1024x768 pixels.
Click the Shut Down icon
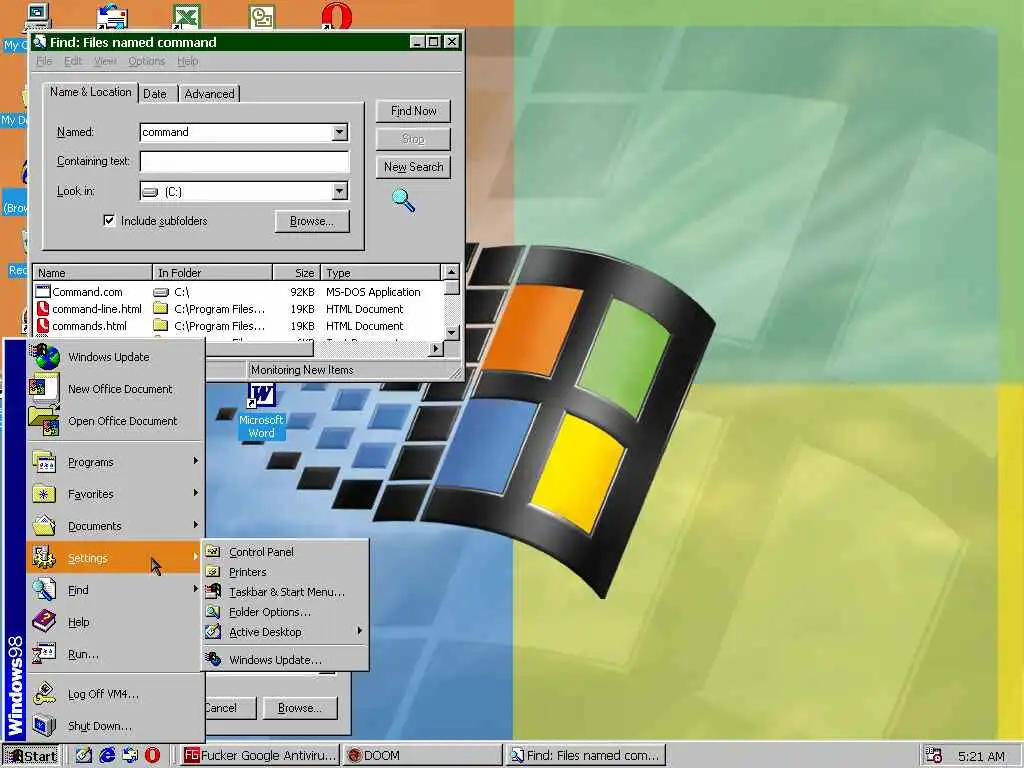(44, 726)
